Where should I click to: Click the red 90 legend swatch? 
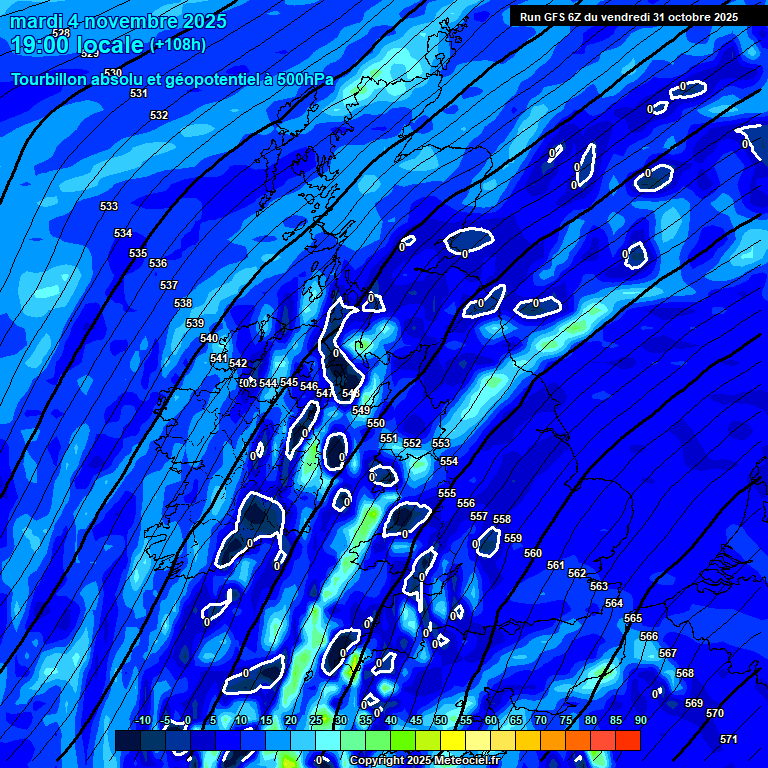coord(628,740)
